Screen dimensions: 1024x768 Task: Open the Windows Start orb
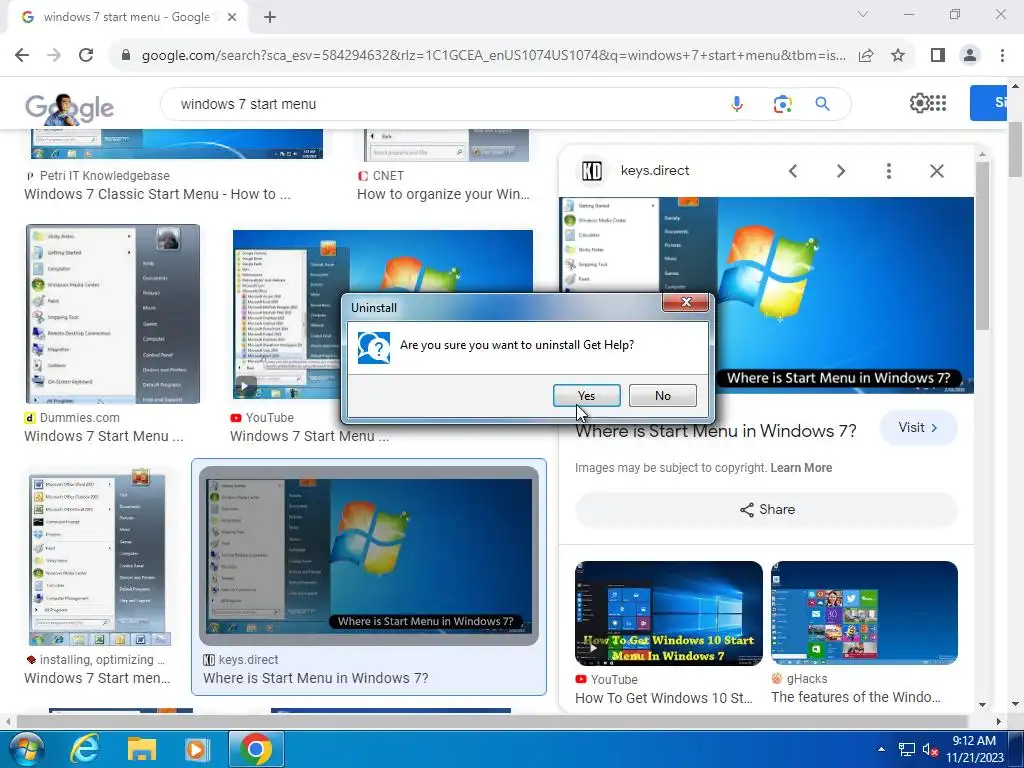click(26, 749)
